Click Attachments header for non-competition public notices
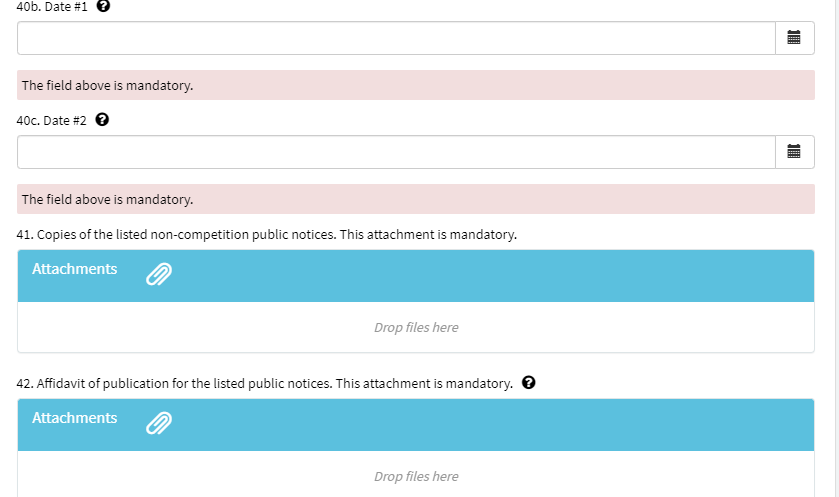The height and width of the screenshot is (497, 839). [75, 270]
